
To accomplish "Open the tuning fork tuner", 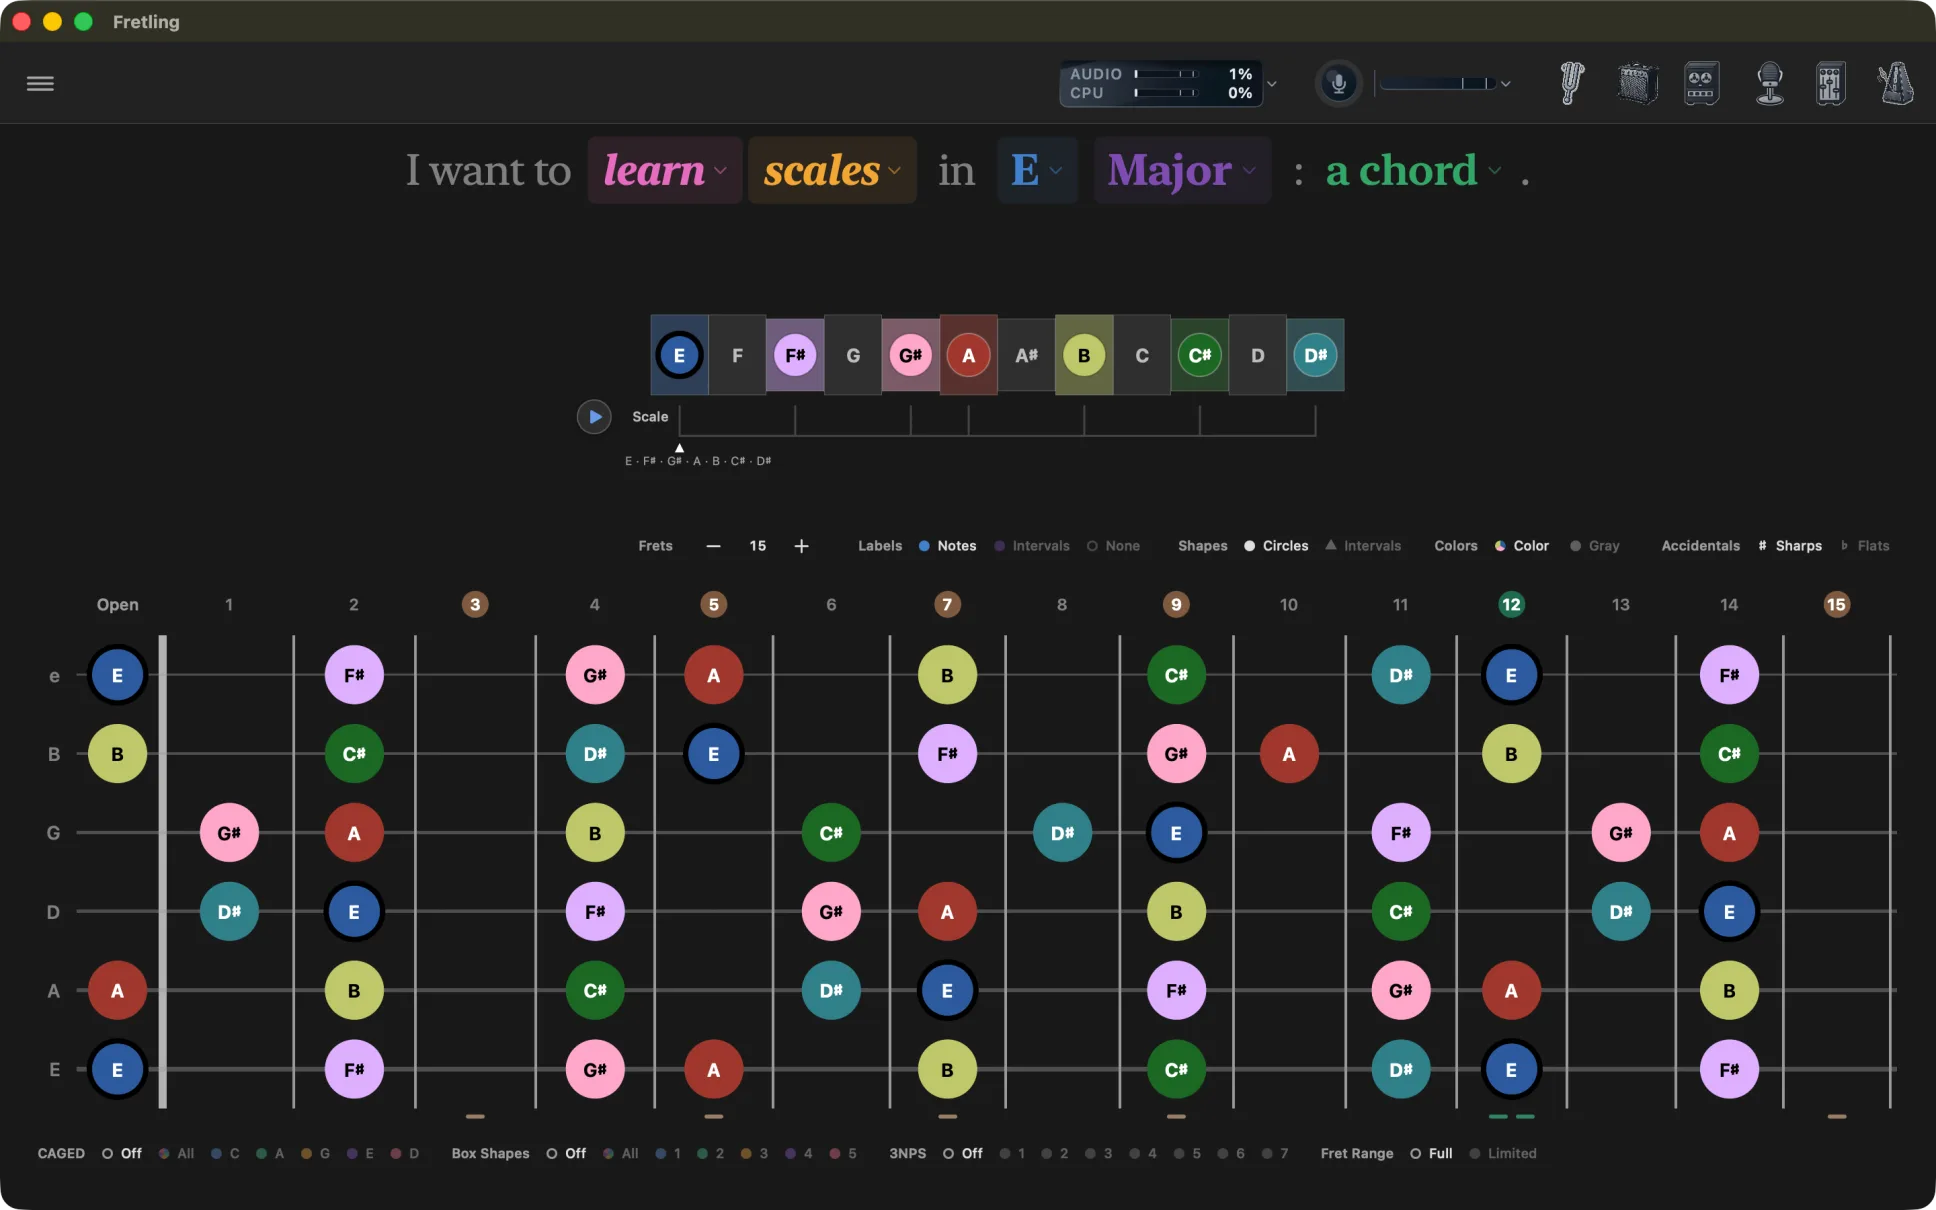I will pos(1572,83).
